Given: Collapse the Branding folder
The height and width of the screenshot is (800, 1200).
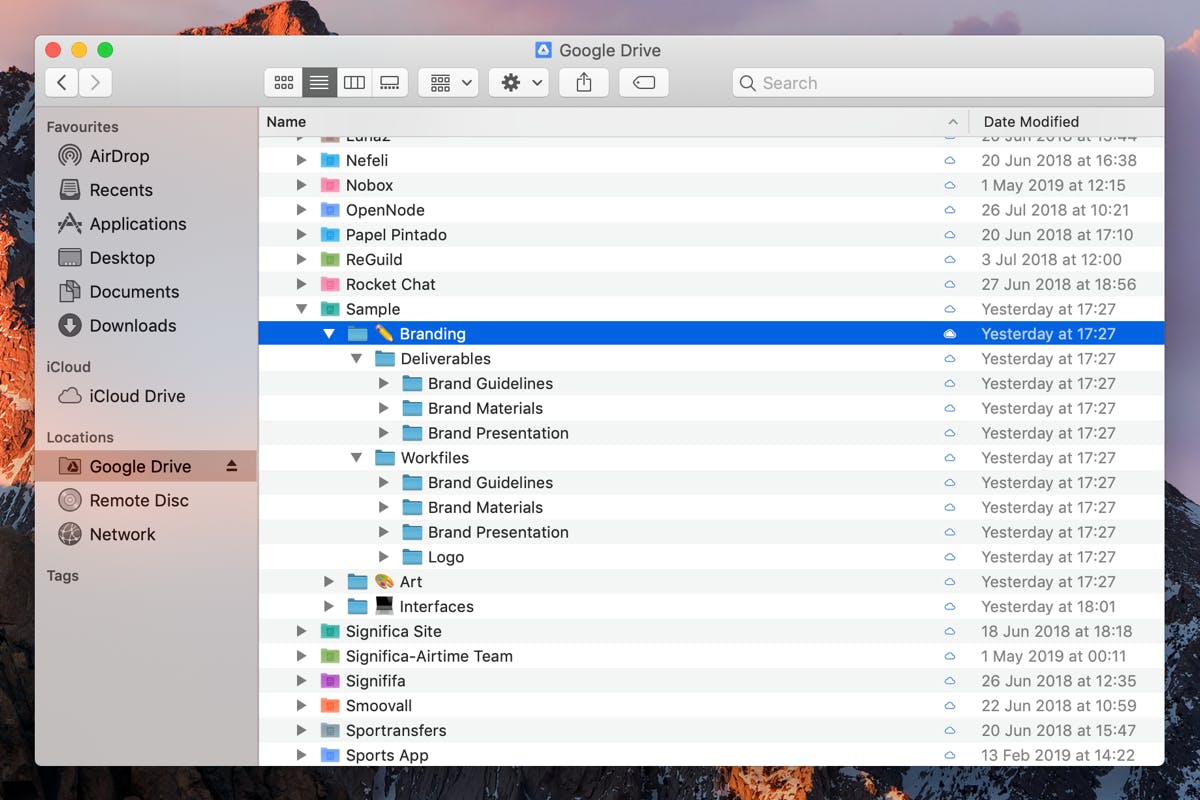Looking at the screenshot, I should 329,334.
